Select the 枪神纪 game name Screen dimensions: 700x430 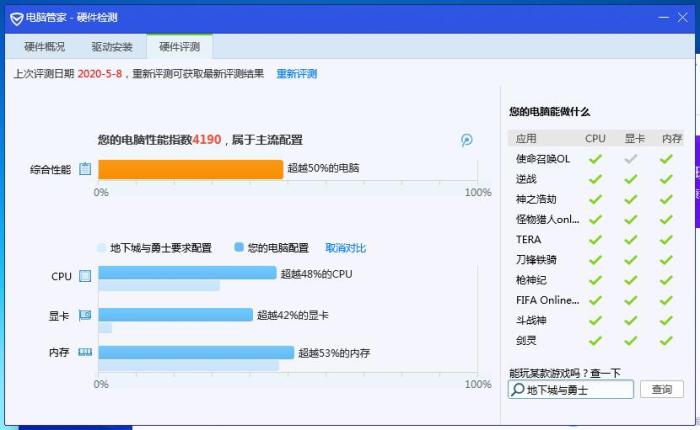(531, 280)
